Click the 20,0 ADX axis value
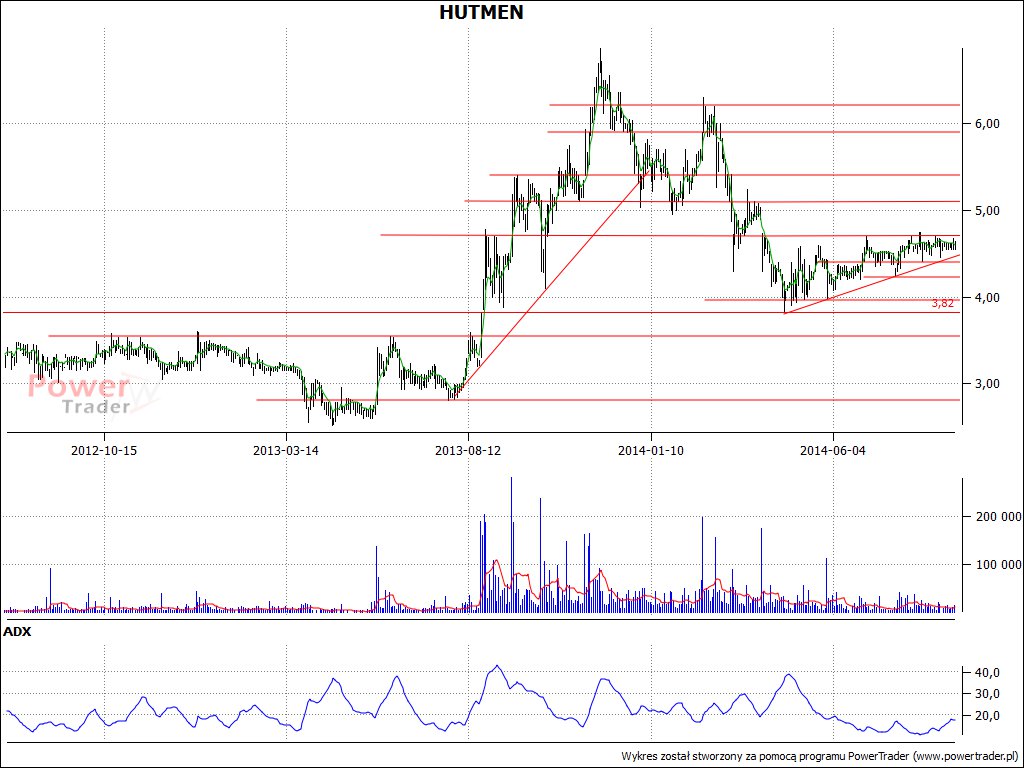1024x768 pixels. tap(989, 715)
